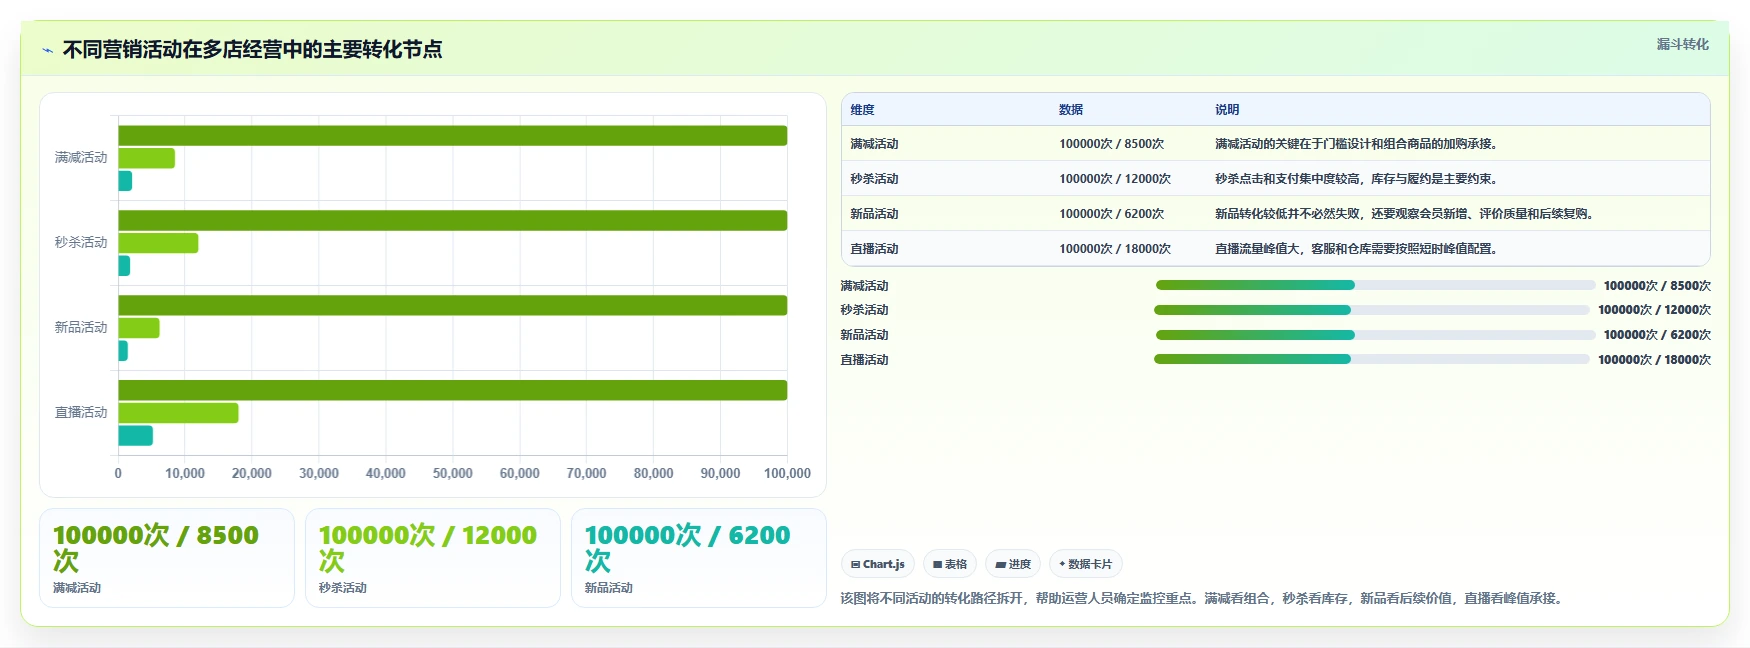Select the 进度 chip
The height and width of the screenshot is (648, 1750).
click(x=1013, y=564)
